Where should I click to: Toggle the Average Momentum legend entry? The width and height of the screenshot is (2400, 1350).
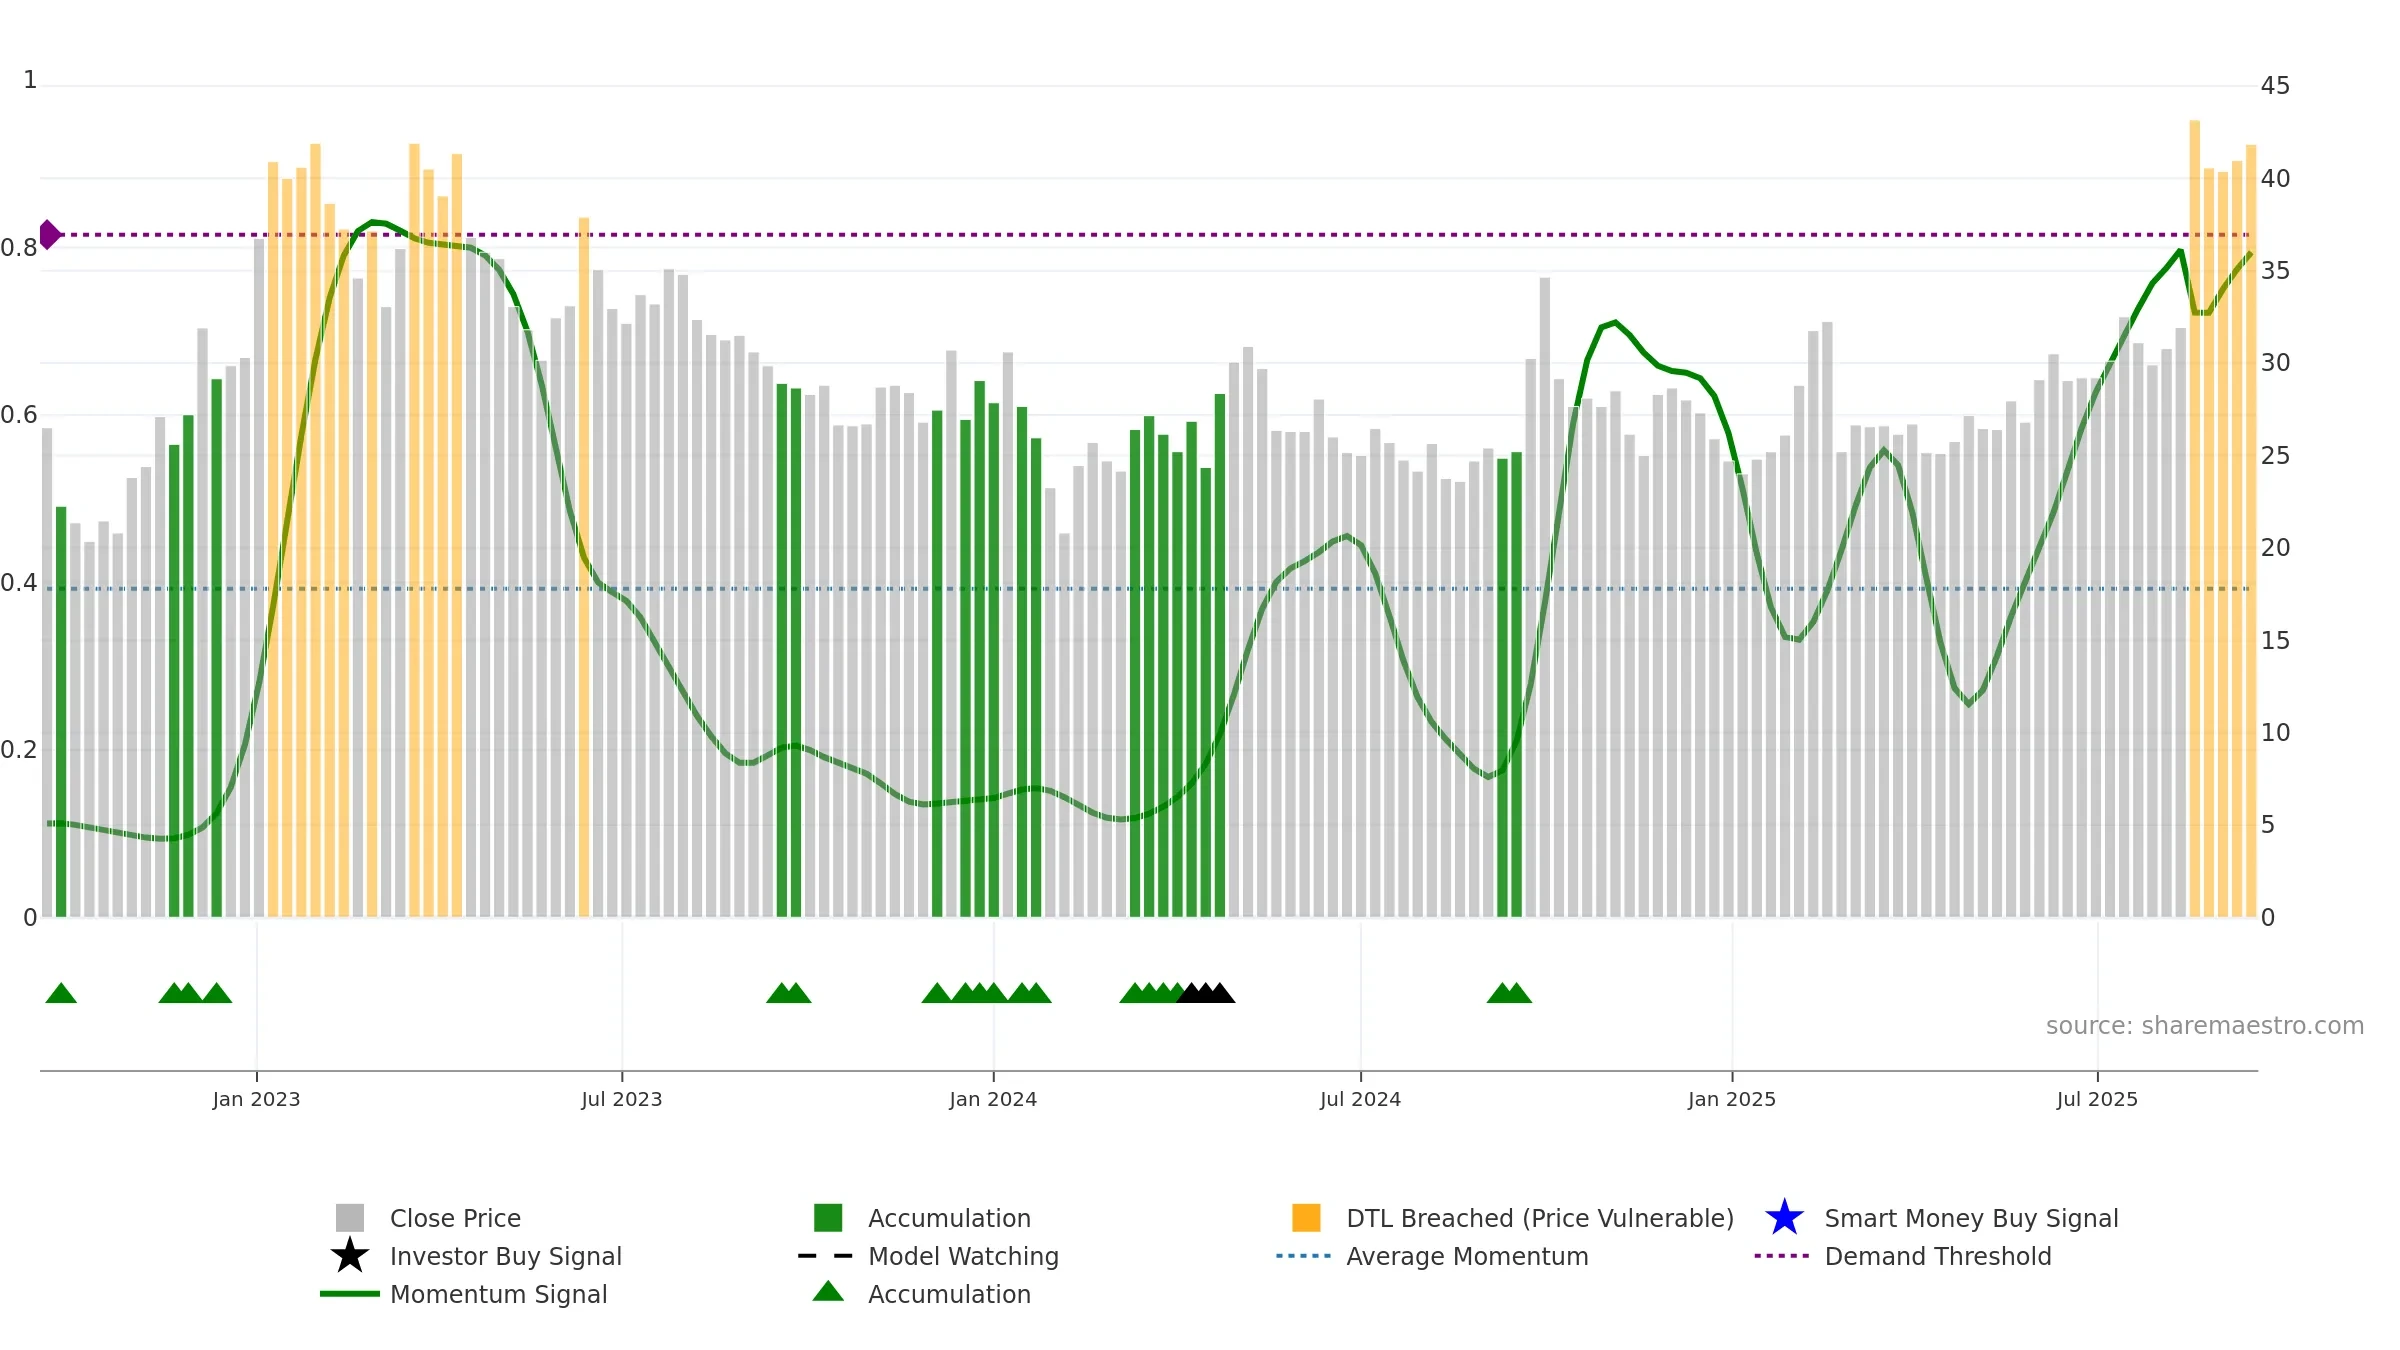[1432, 1256]
